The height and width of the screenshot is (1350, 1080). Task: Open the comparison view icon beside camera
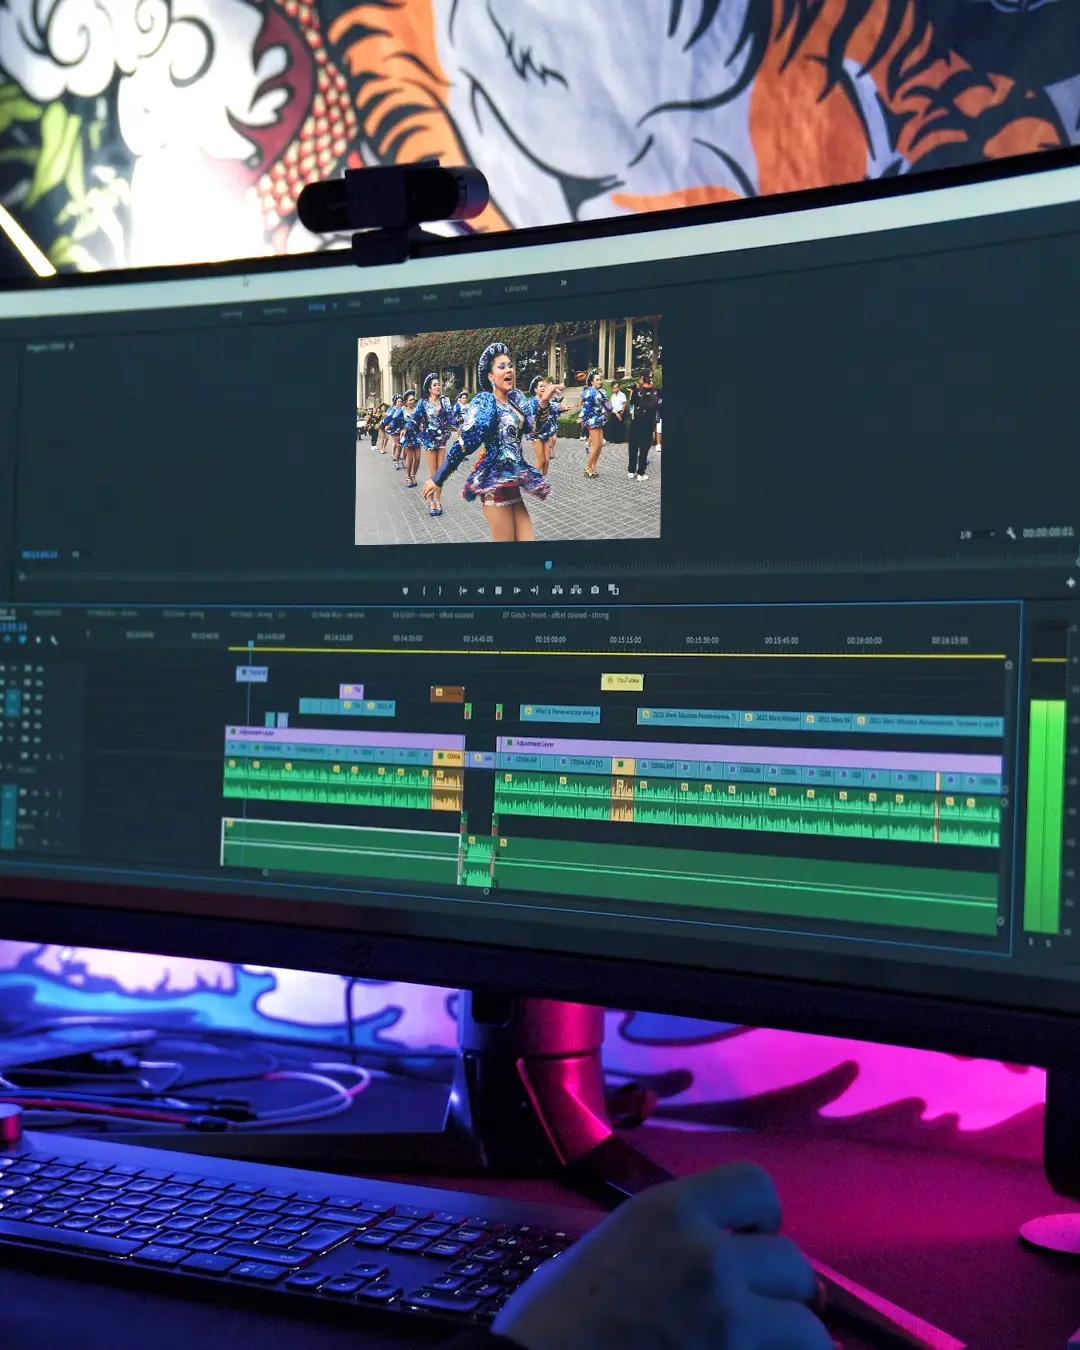tap(613, 590)
